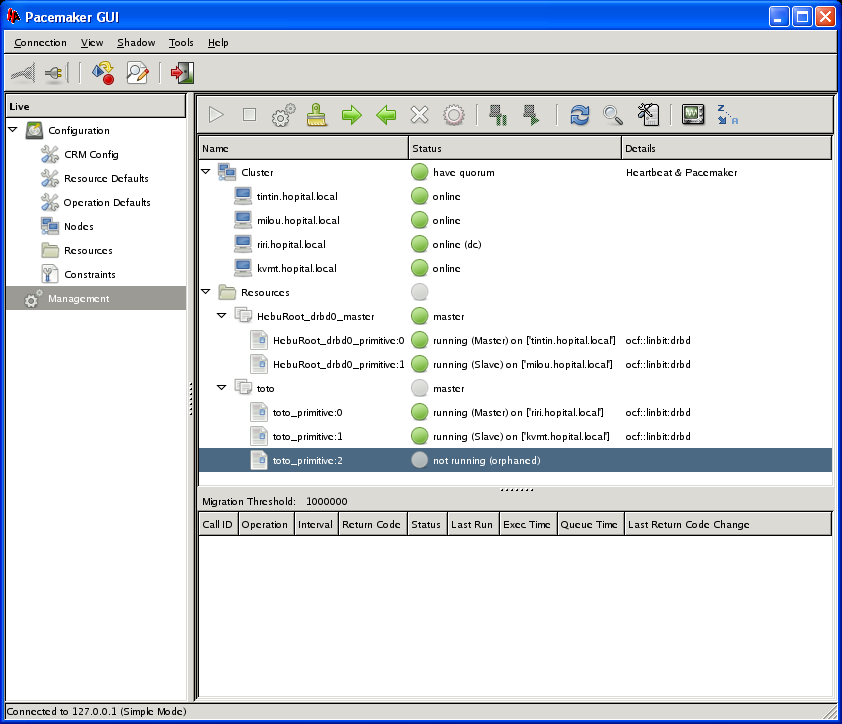Click the Status column header
The height and width of the screenshot is (724, 842).
point(515,148)
